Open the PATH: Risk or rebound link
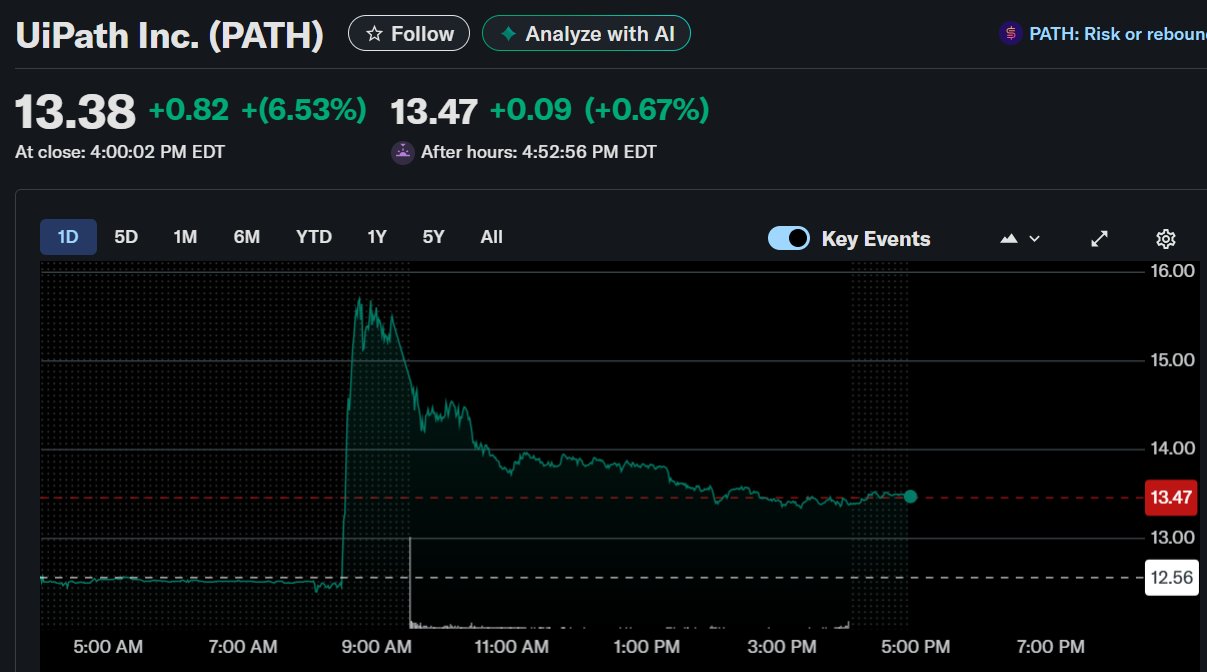Image resolution: width=1207 pixels, height=672 pixels. pyautogui.click(x=1117, y=34)
